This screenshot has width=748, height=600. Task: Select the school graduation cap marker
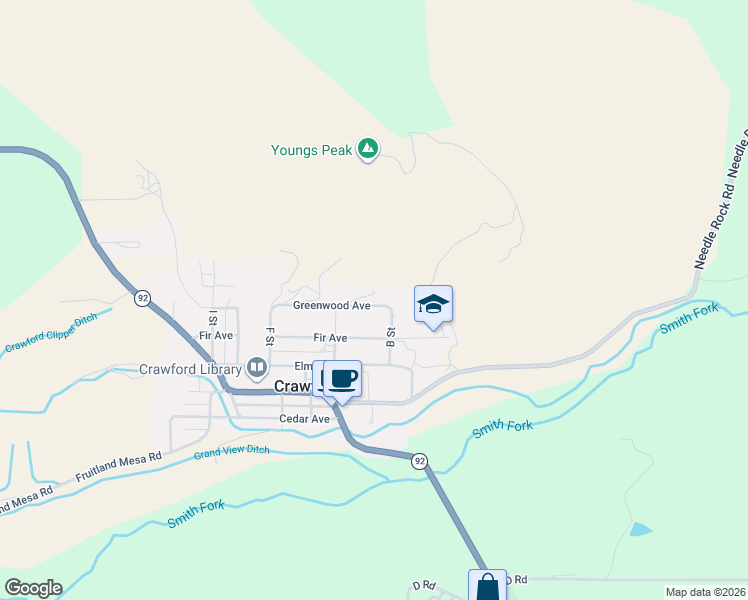click(433, 307)
